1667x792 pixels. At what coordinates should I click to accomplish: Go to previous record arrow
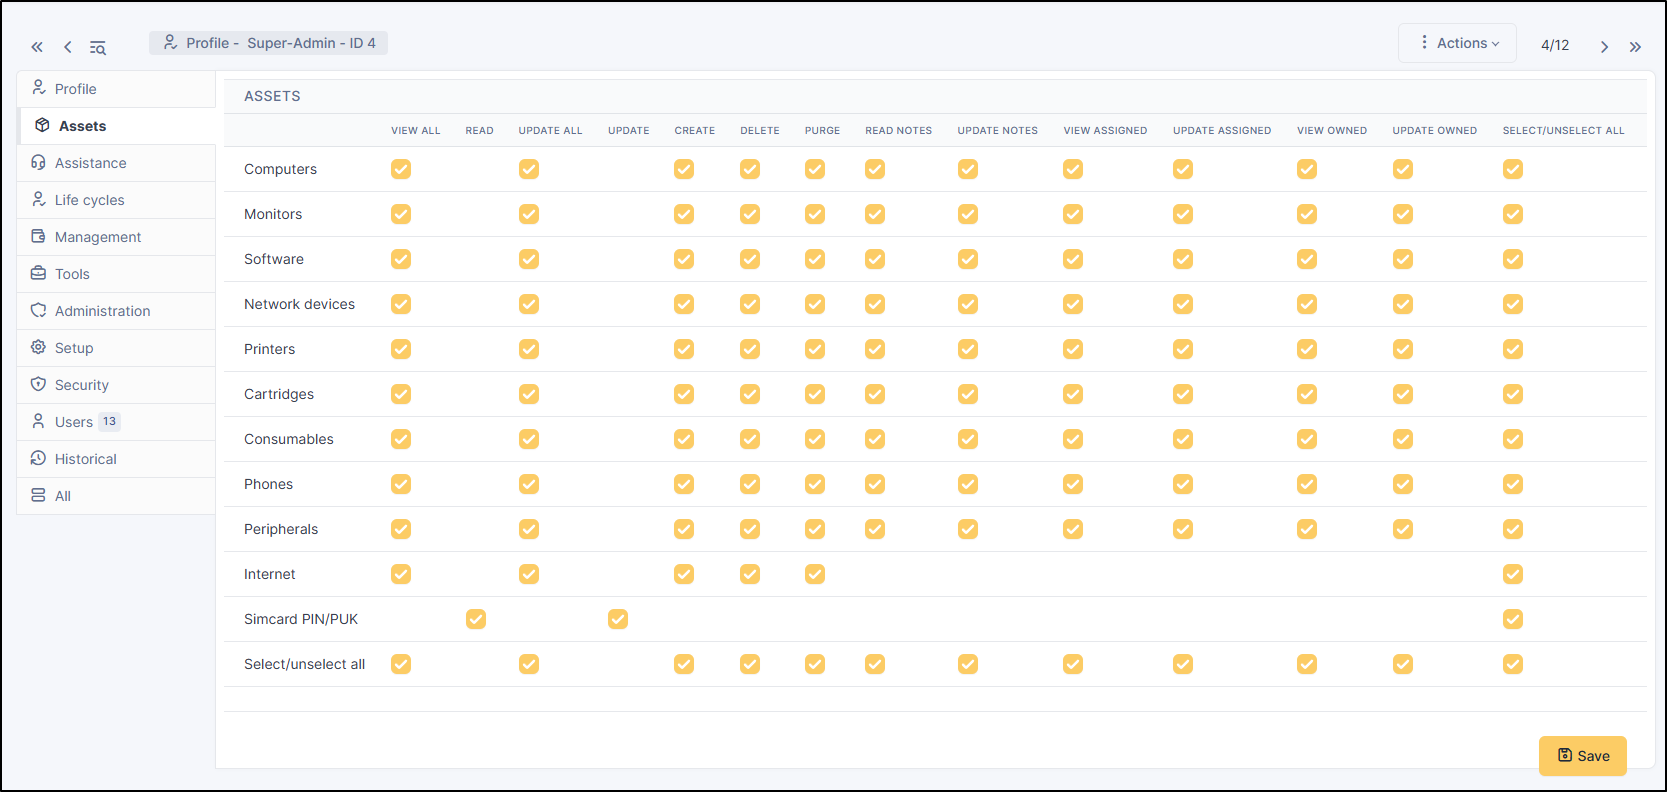coord(68,47)
